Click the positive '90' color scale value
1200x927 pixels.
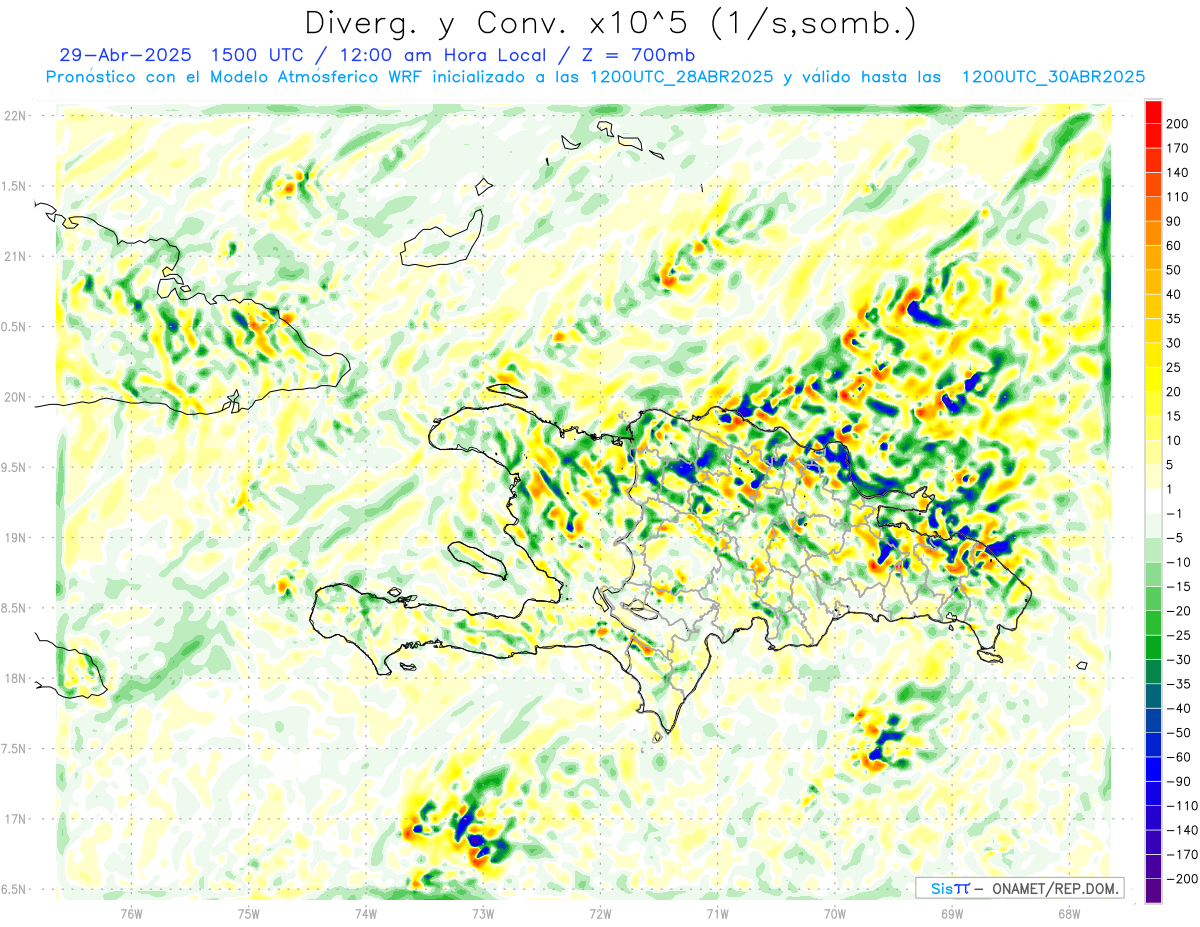[1176, 221]
